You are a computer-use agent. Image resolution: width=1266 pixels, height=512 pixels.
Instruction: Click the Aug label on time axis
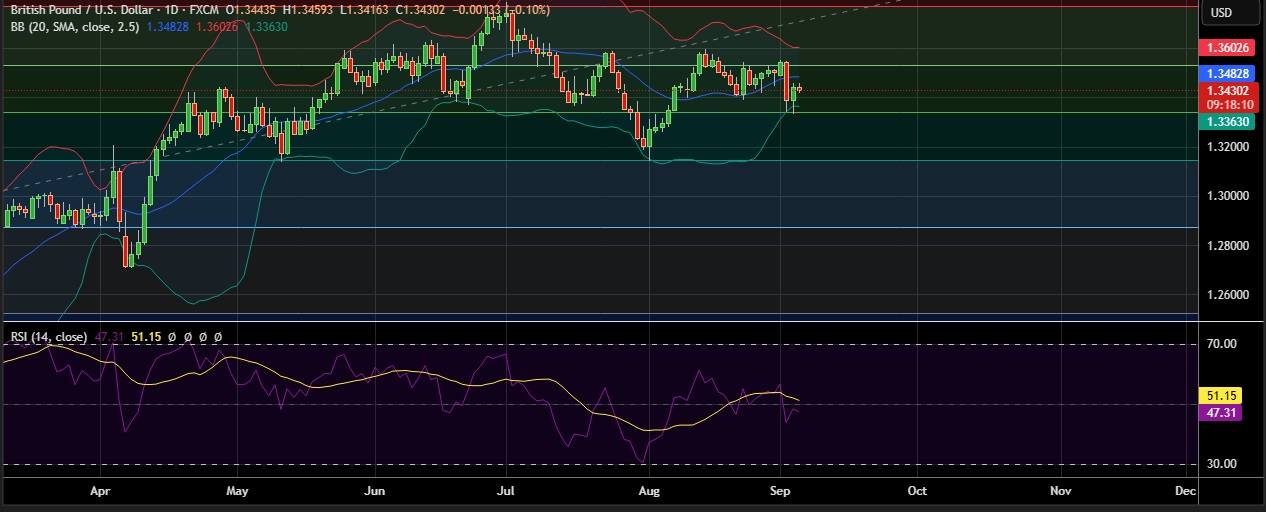(x=649, y=492)
